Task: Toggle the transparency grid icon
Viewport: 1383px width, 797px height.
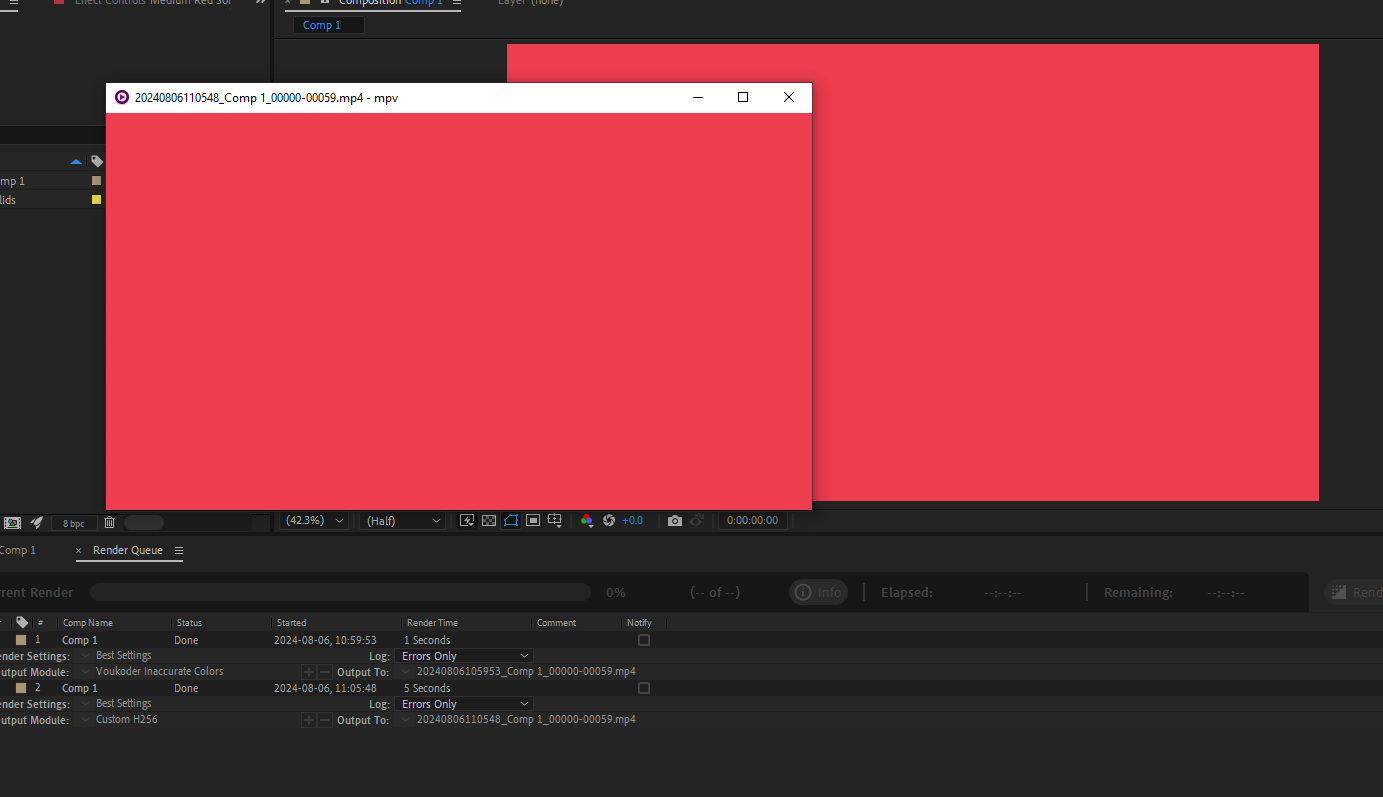Action: [x=489, y=521]
